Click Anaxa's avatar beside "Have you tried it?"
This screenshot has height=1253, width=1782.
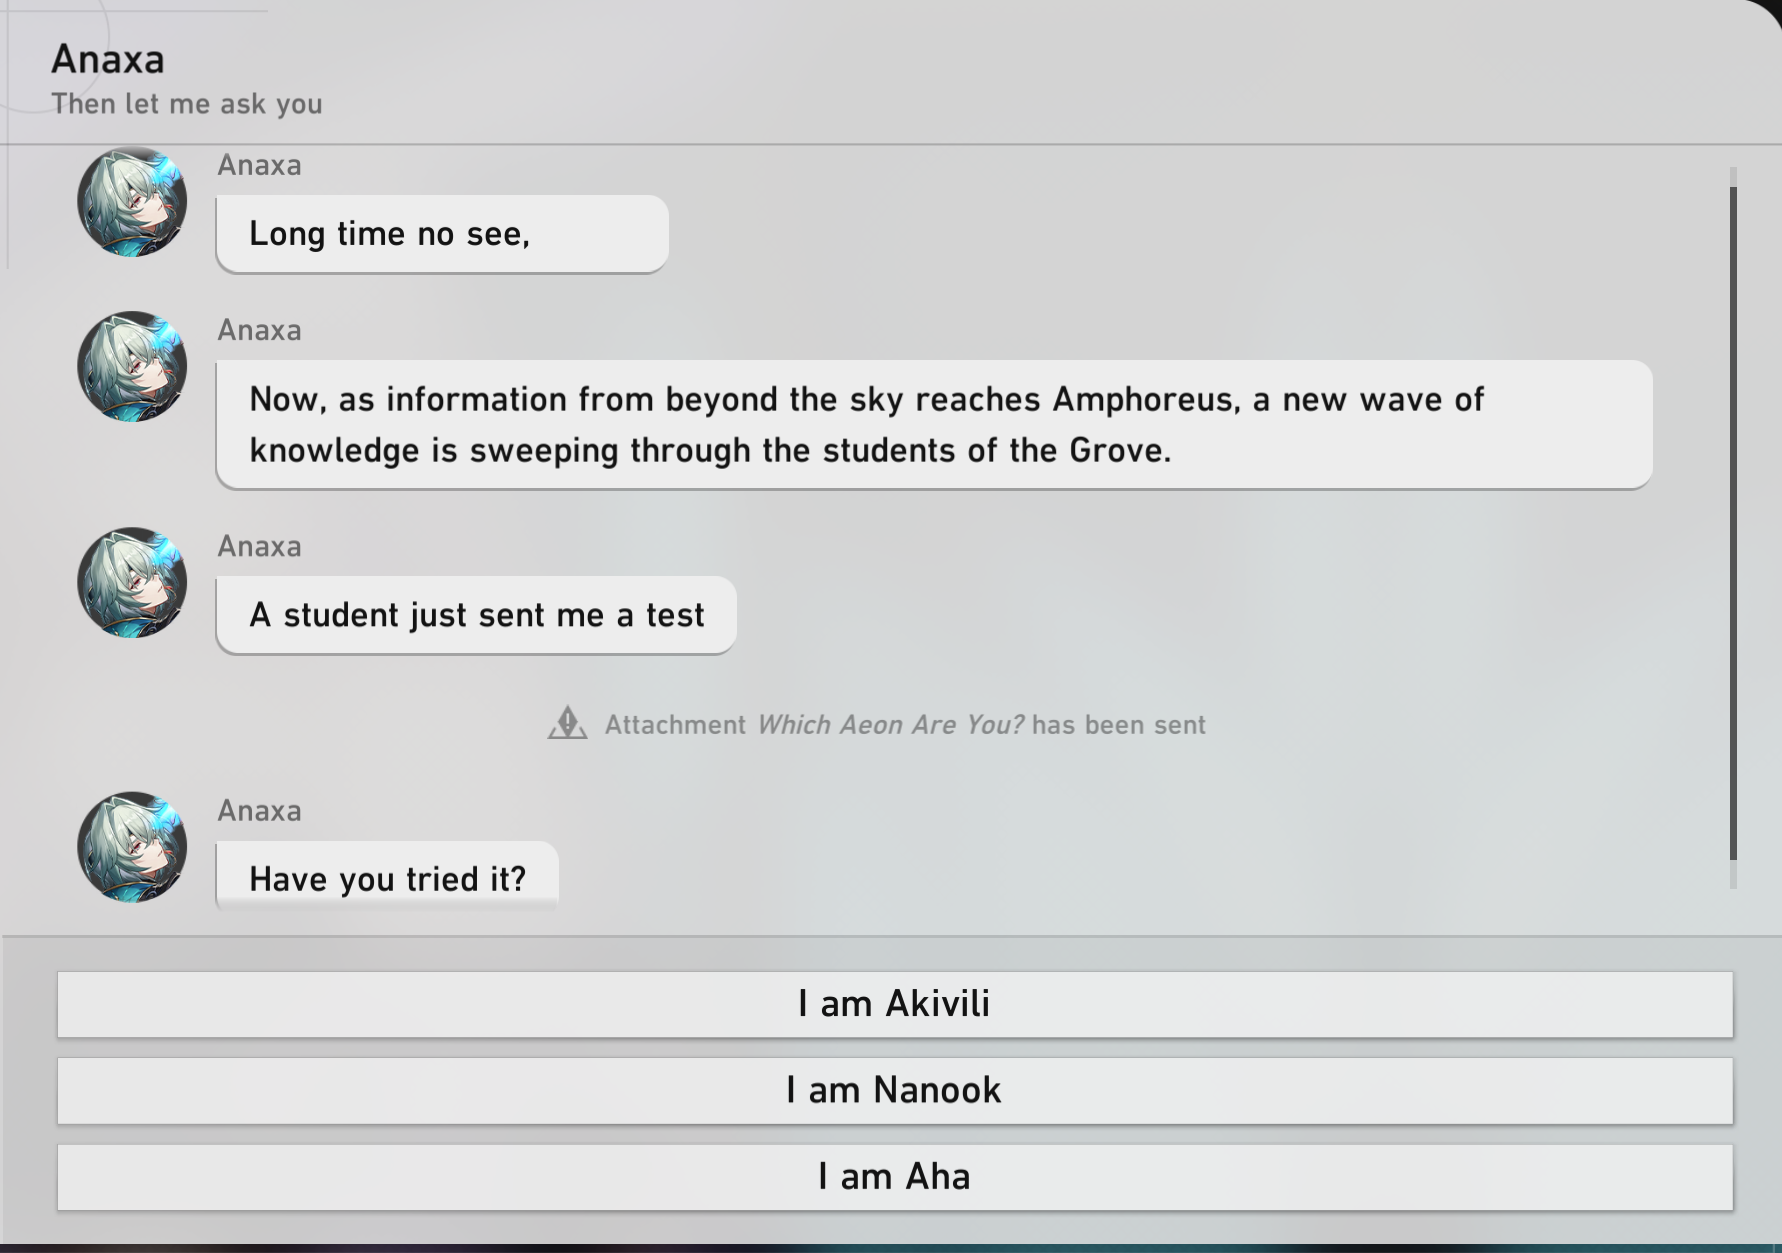coord(132,848)
